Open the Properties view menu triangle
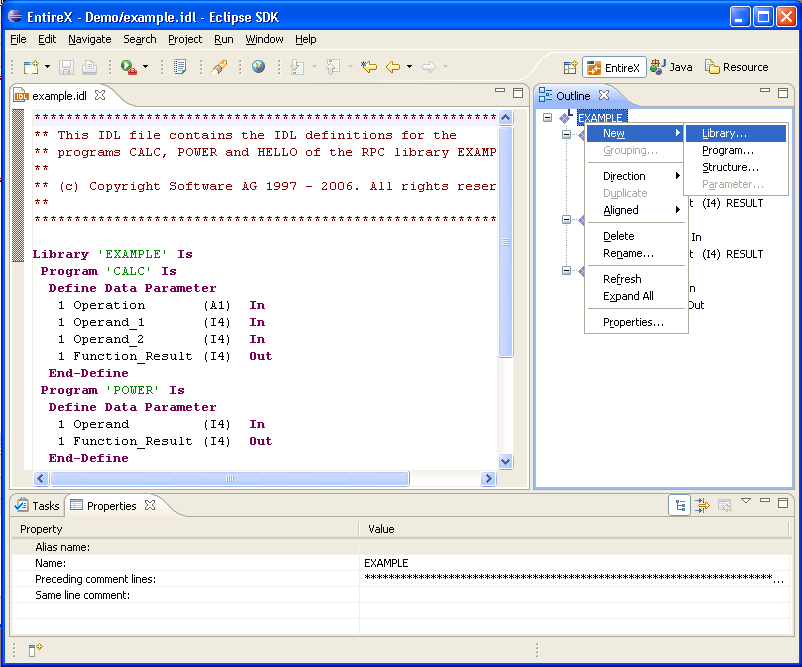This screenshot has height=667, width=802. [746, 501]
